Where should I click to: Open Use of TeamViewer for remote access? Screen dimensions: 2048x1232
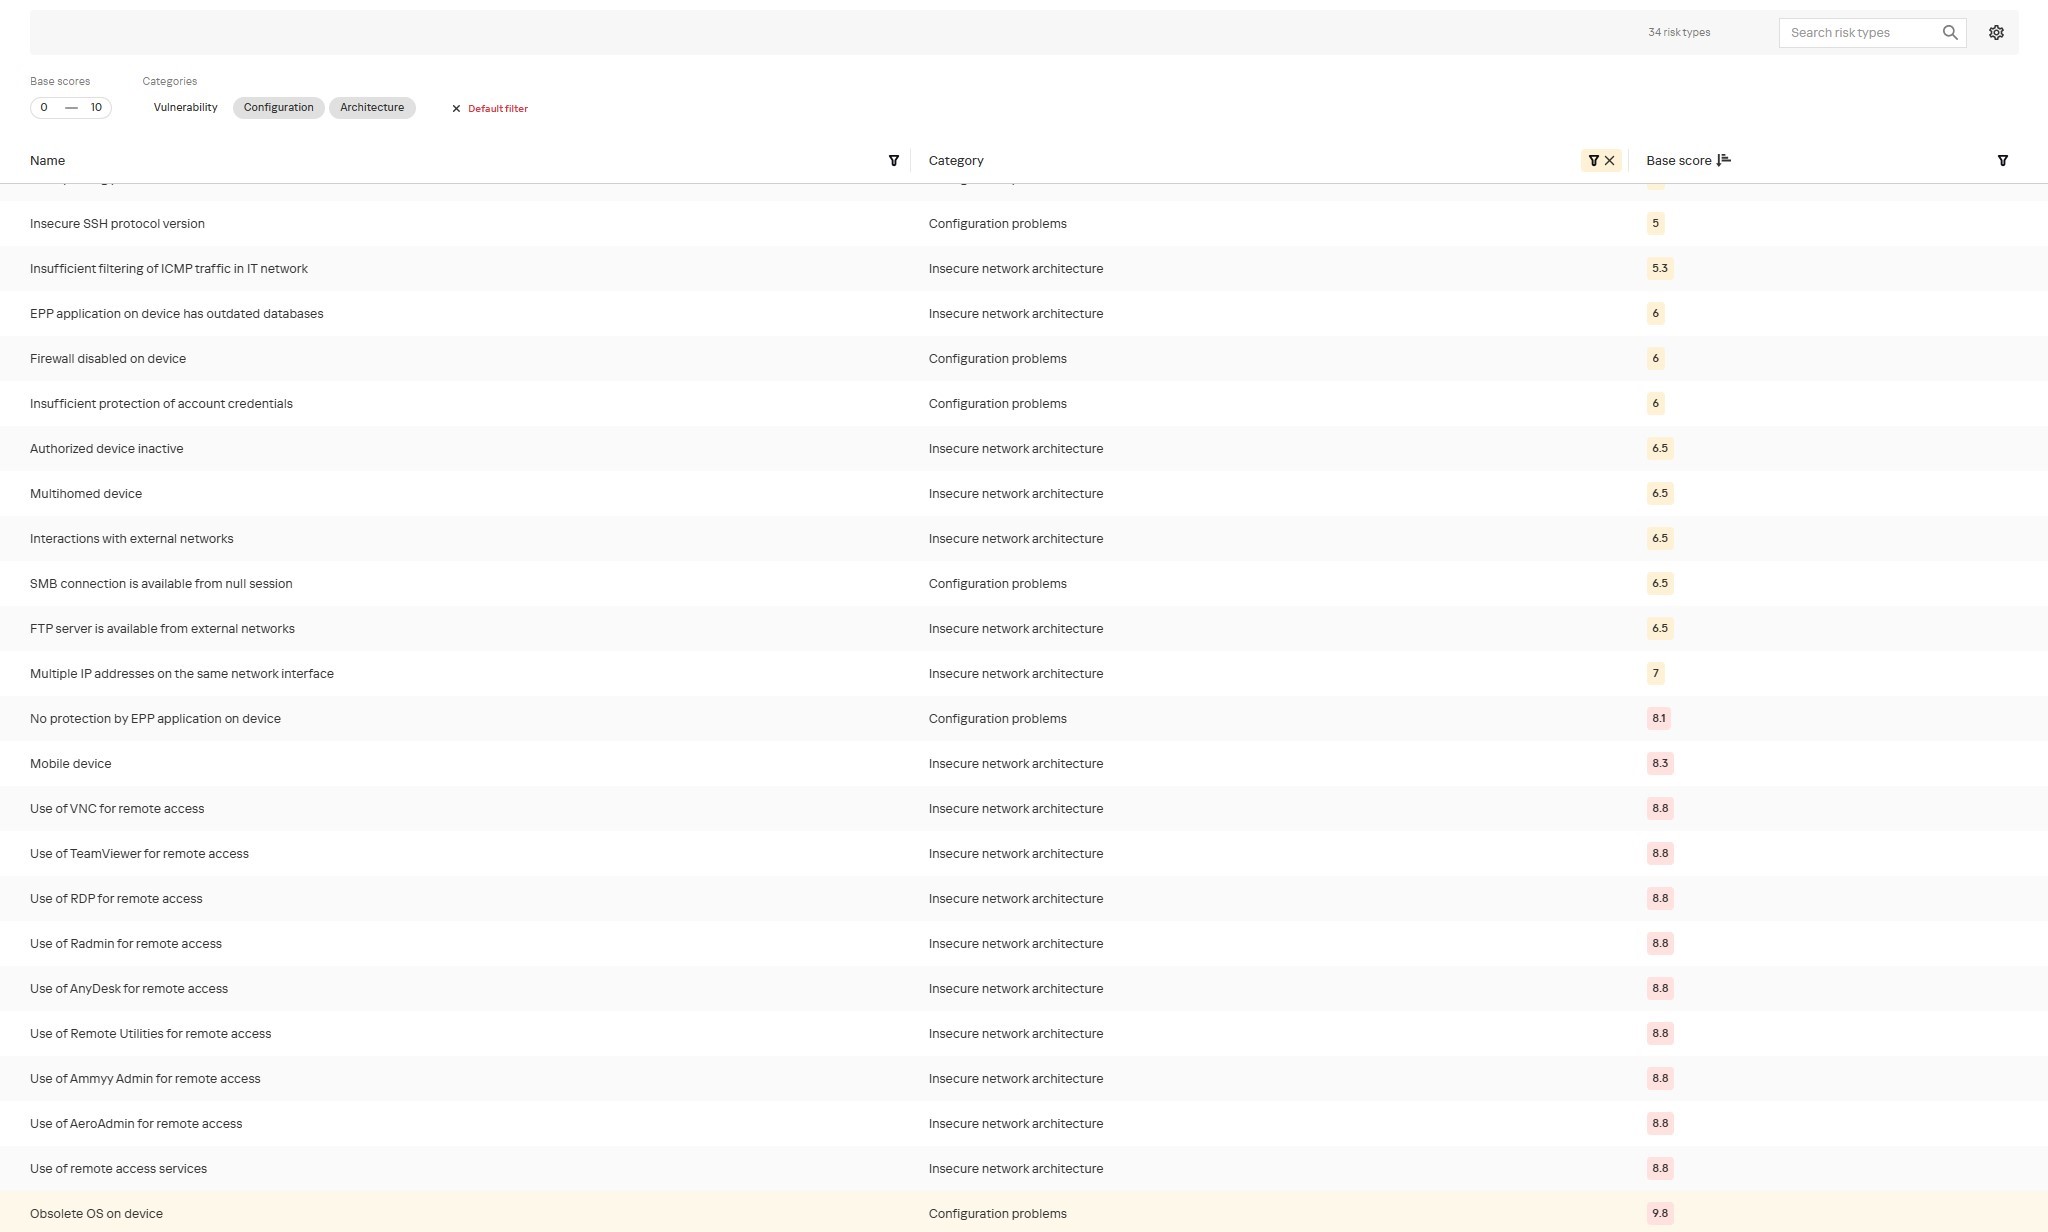coord(139,853)
